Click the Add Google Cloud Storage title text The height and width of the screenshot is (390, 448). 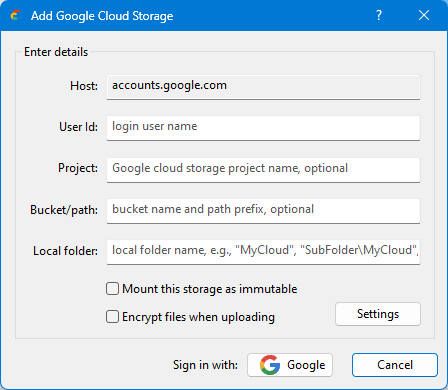pos(102,16)
